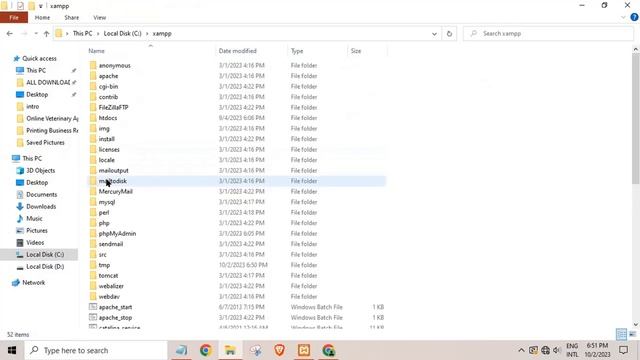Image resolution: width=640 pixels, height=360 pixels.
Task: Expand breadcrumb arrow after This PC
Action: (98, 34)
